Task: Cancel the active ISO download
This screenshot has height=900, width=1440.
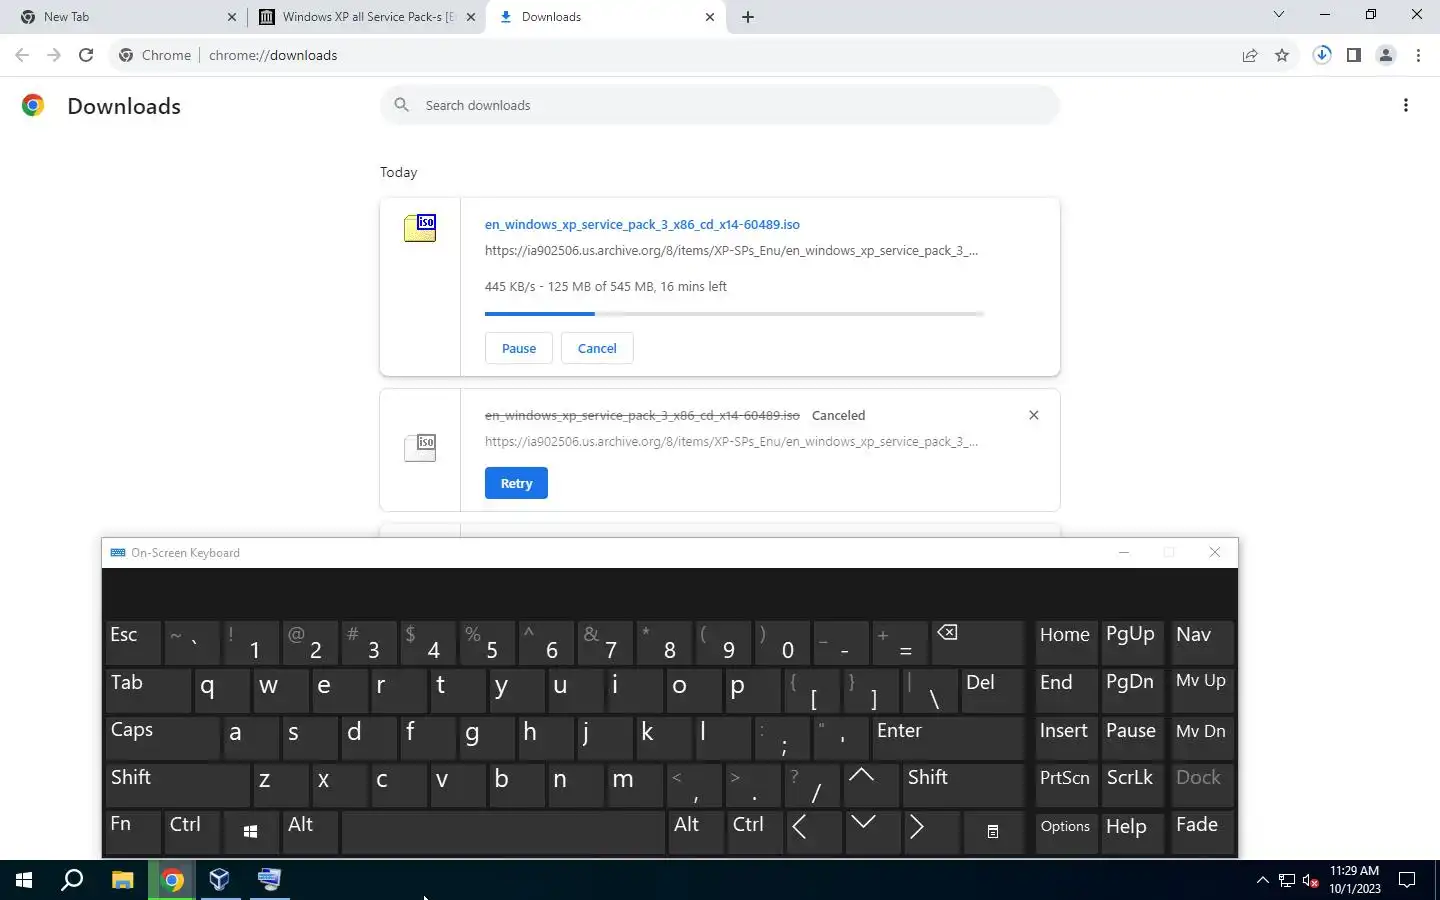Action: pyautogui.click(x=597, y=348)
